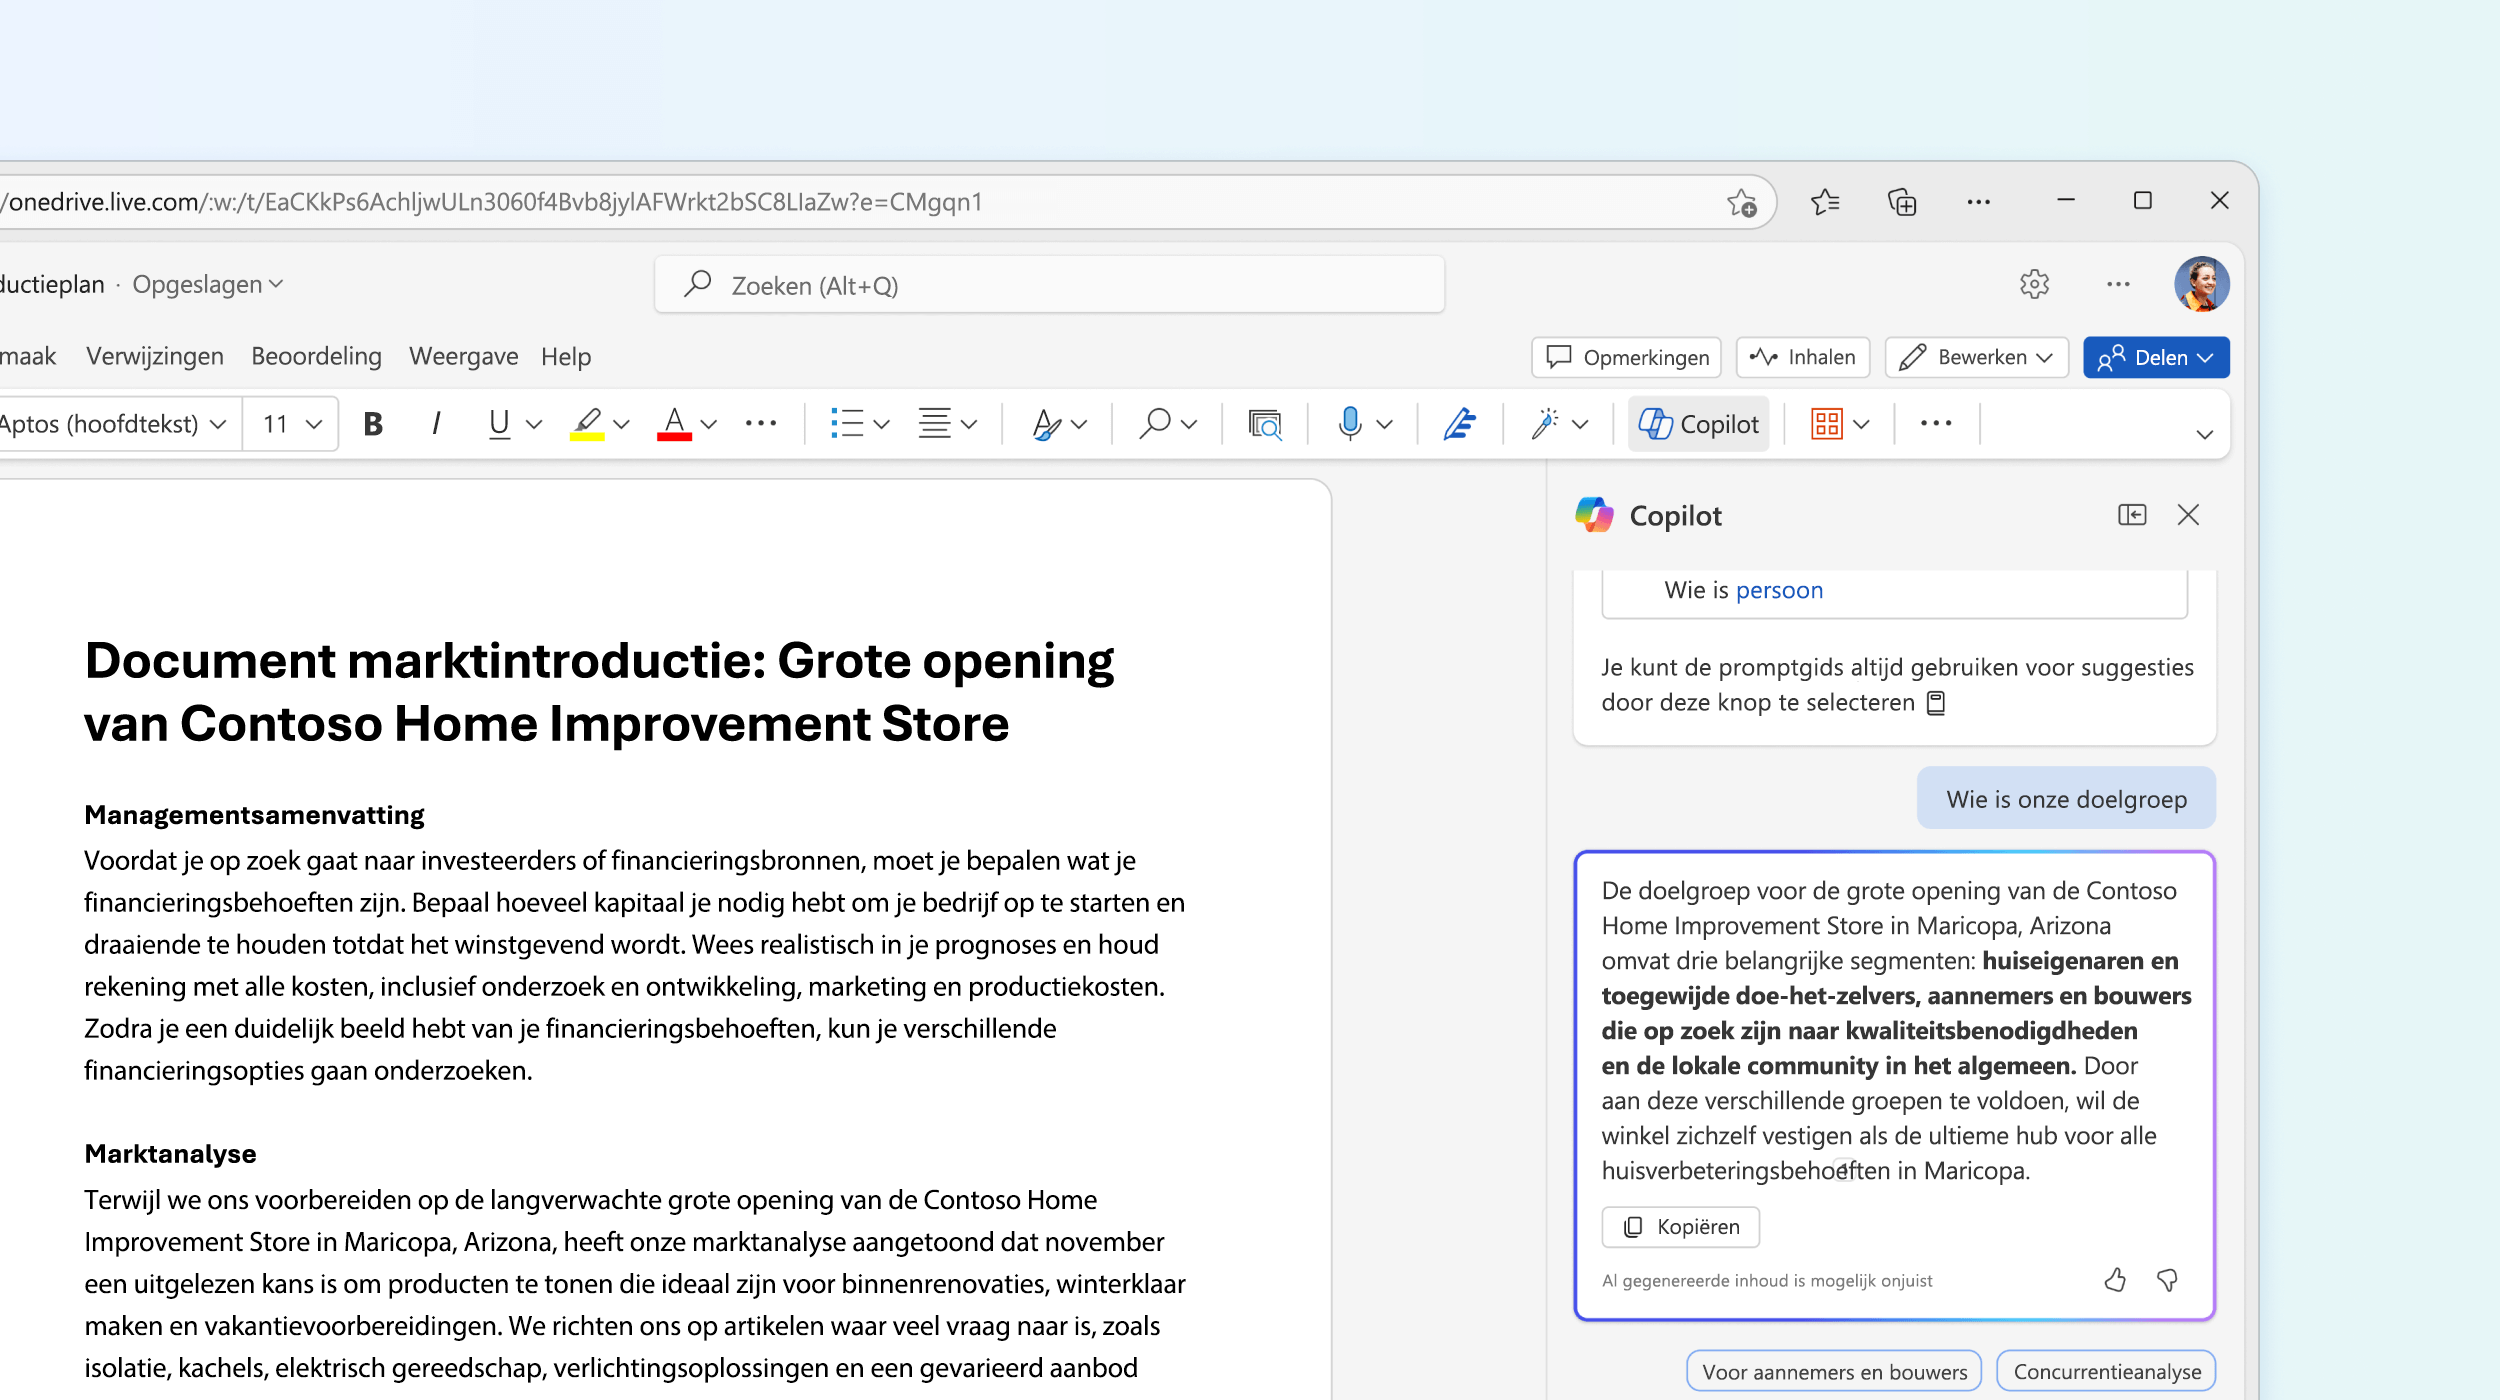Click the Dictate dropdown arrow
2500x1400 pixels.
coord(1385,424)
